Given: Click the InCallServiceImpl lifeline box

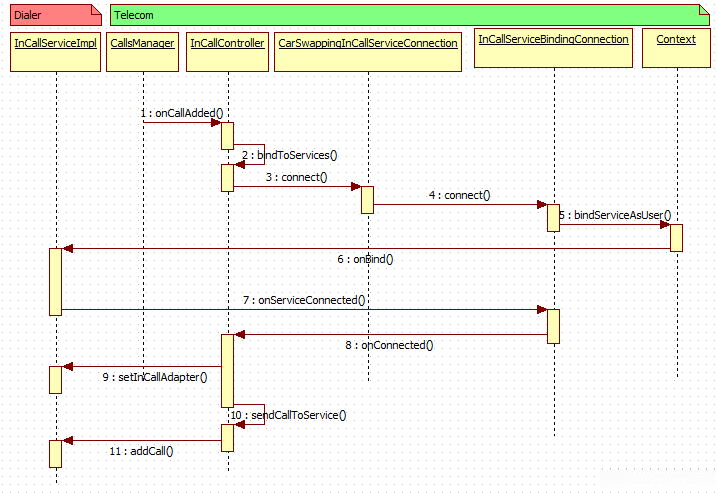Looking at the screenshot, I should [55, 52].
